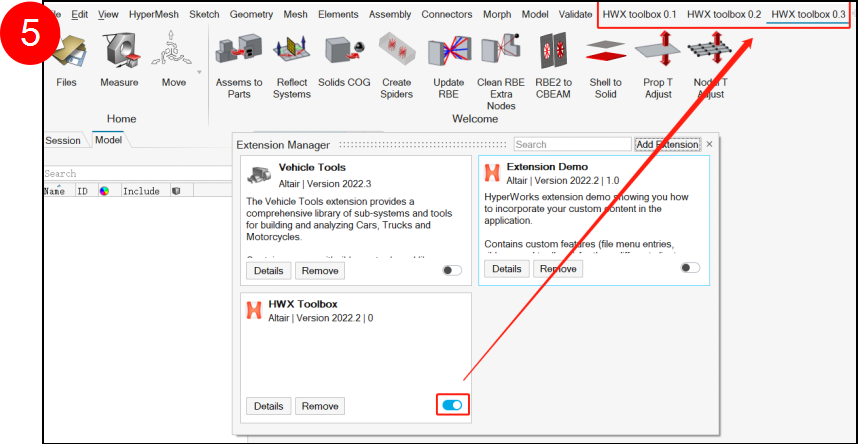Open the Prop T Adjust tool
Image resolution: width=858 pixels, height=444 pixels.
(658, 50)
